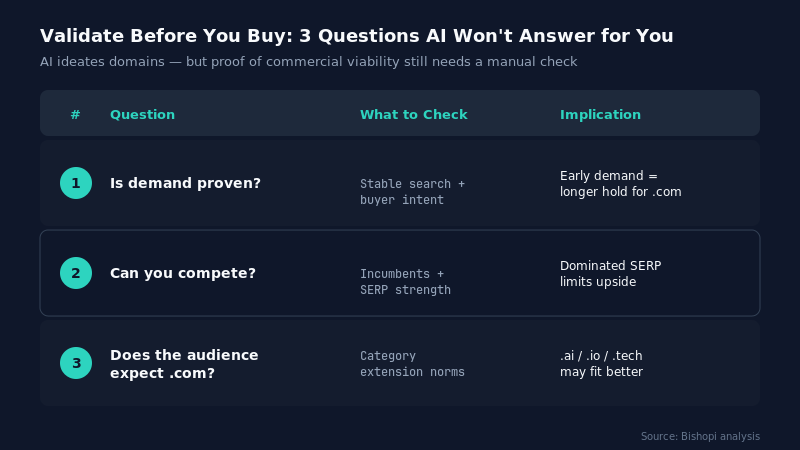
Task: Click the number 3 circle badge
Action: point(76,363)
